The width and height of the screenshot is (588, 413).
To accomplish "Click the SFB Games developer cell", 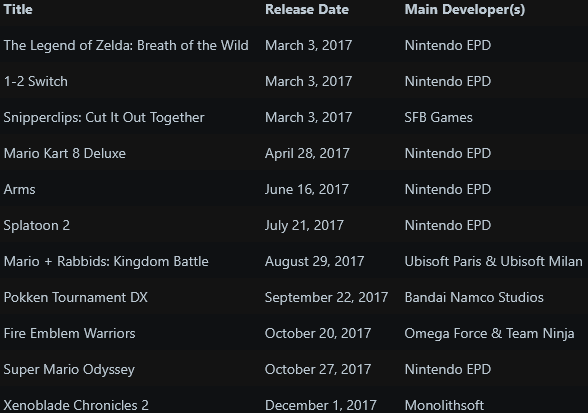I will [438, 117].
